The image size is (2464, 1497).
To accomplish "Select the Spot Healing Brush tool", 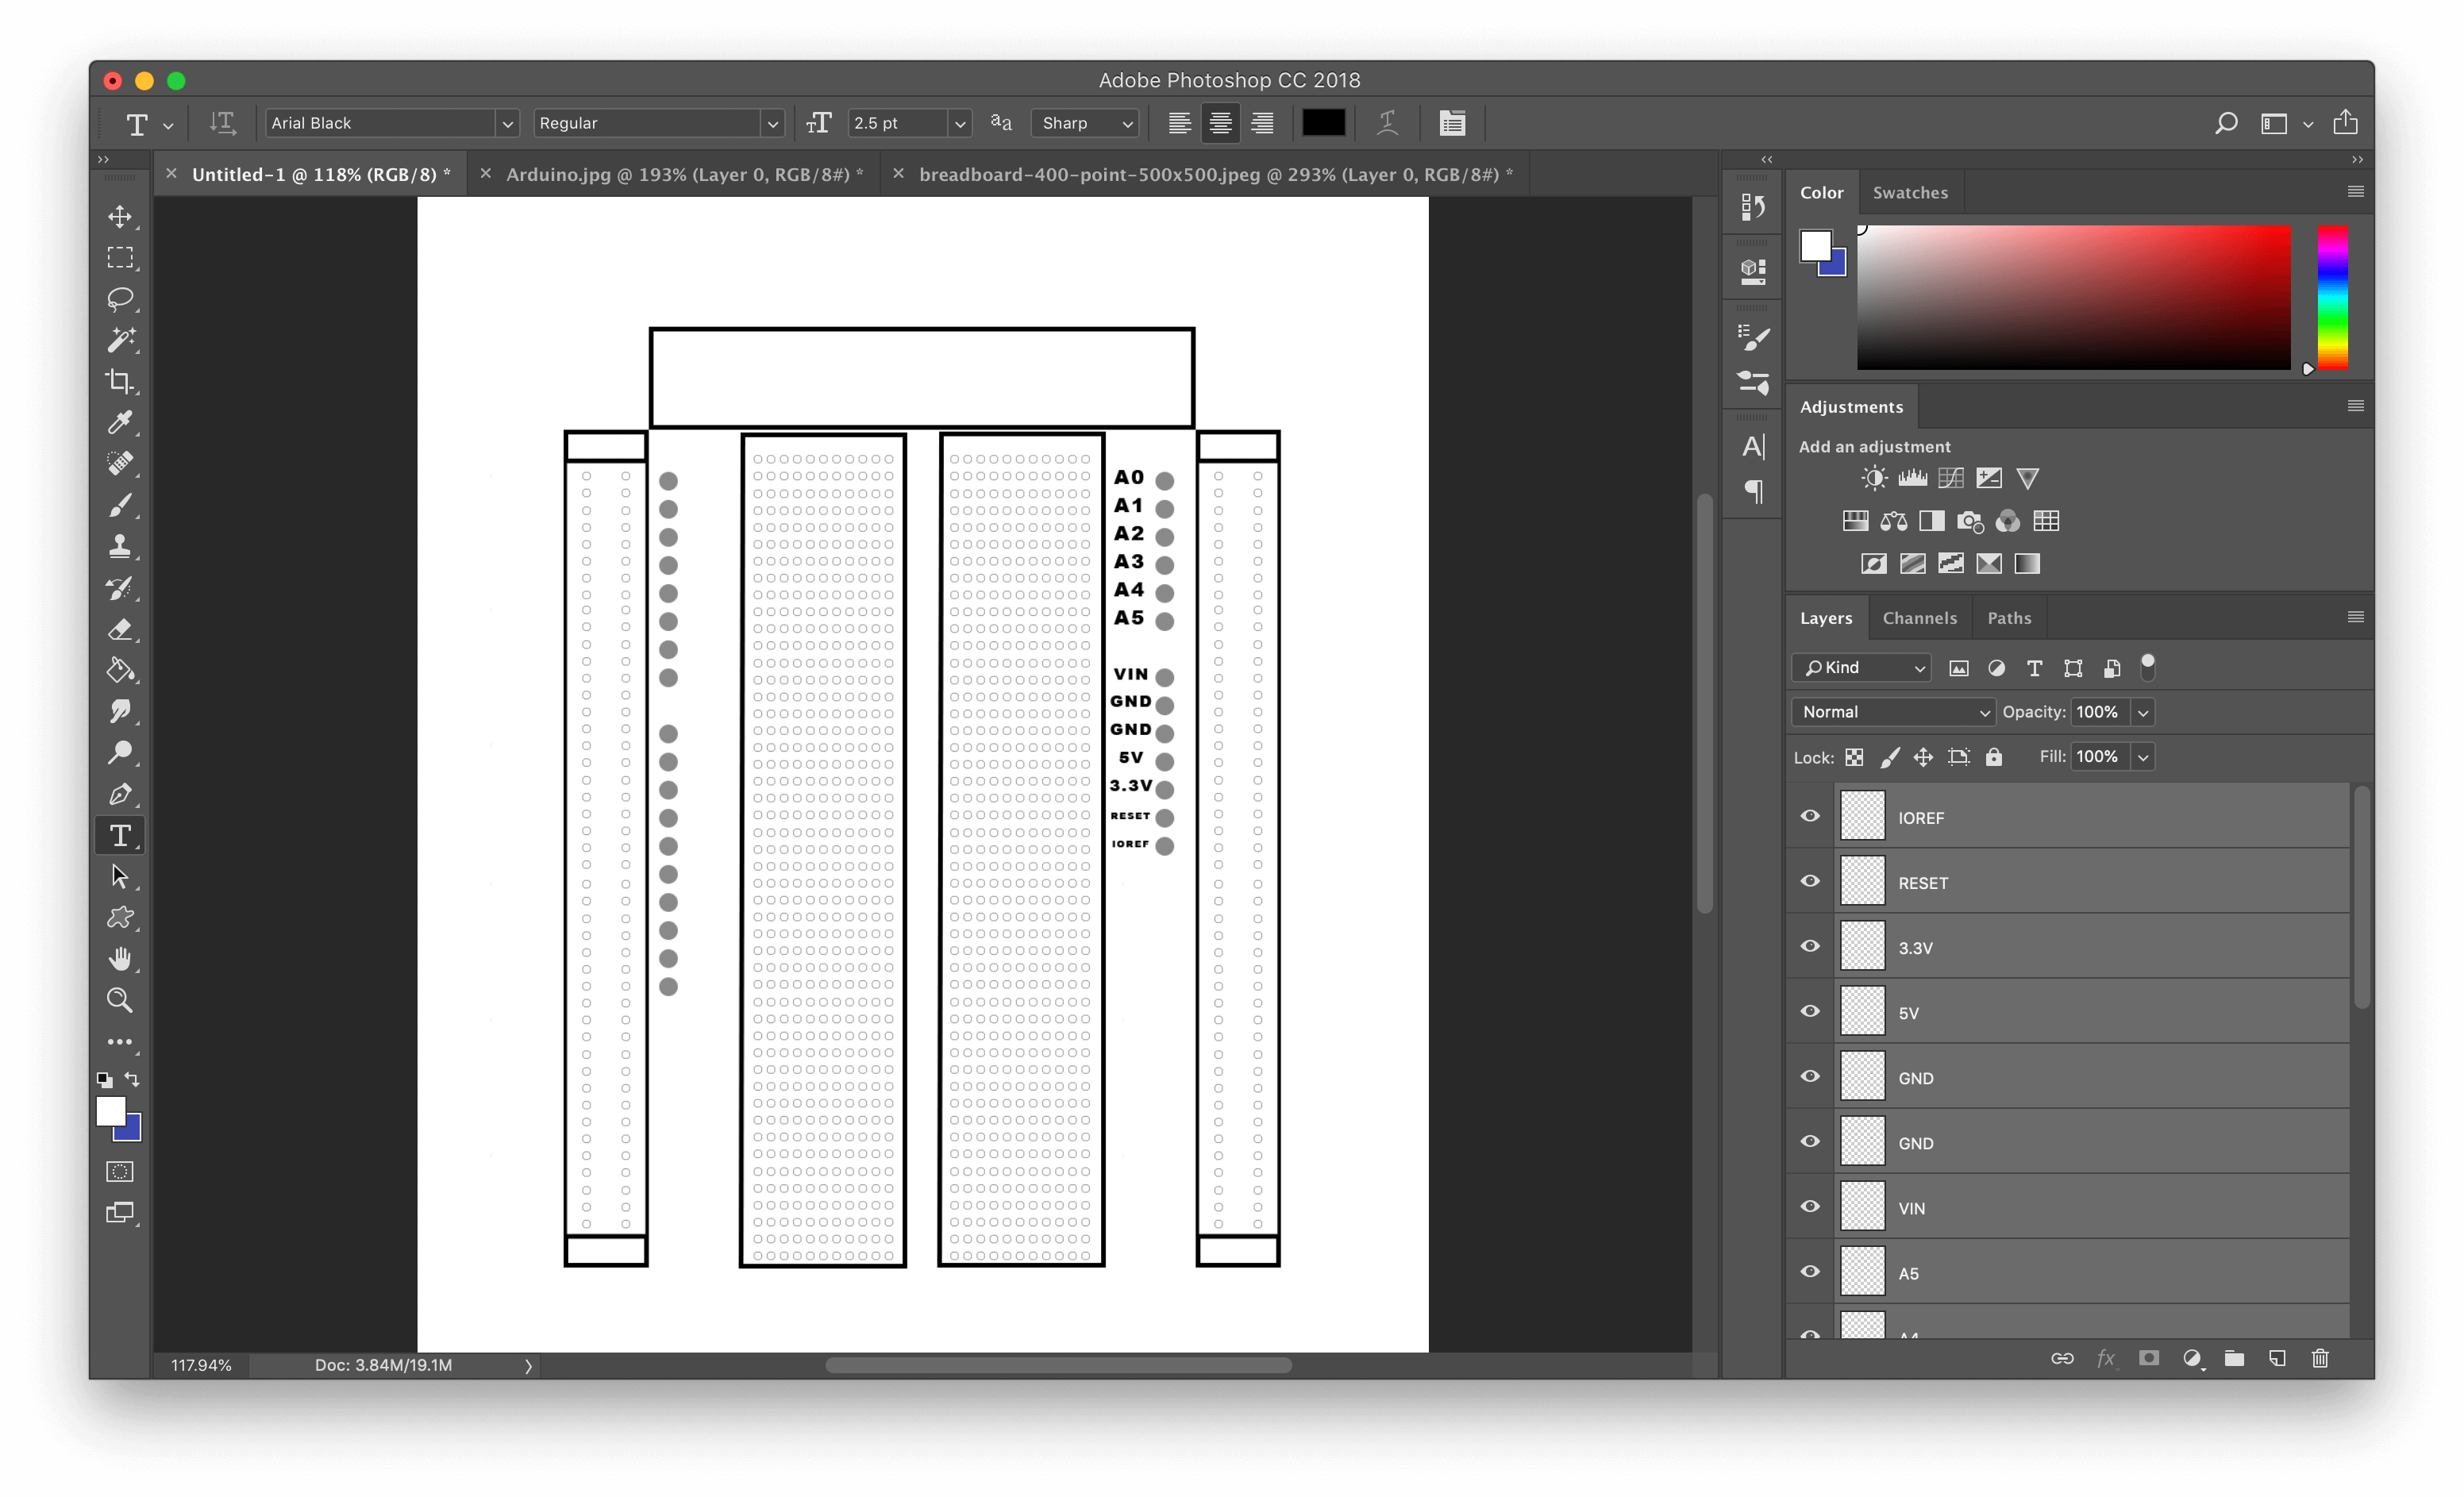I will [x=120, y=463].
